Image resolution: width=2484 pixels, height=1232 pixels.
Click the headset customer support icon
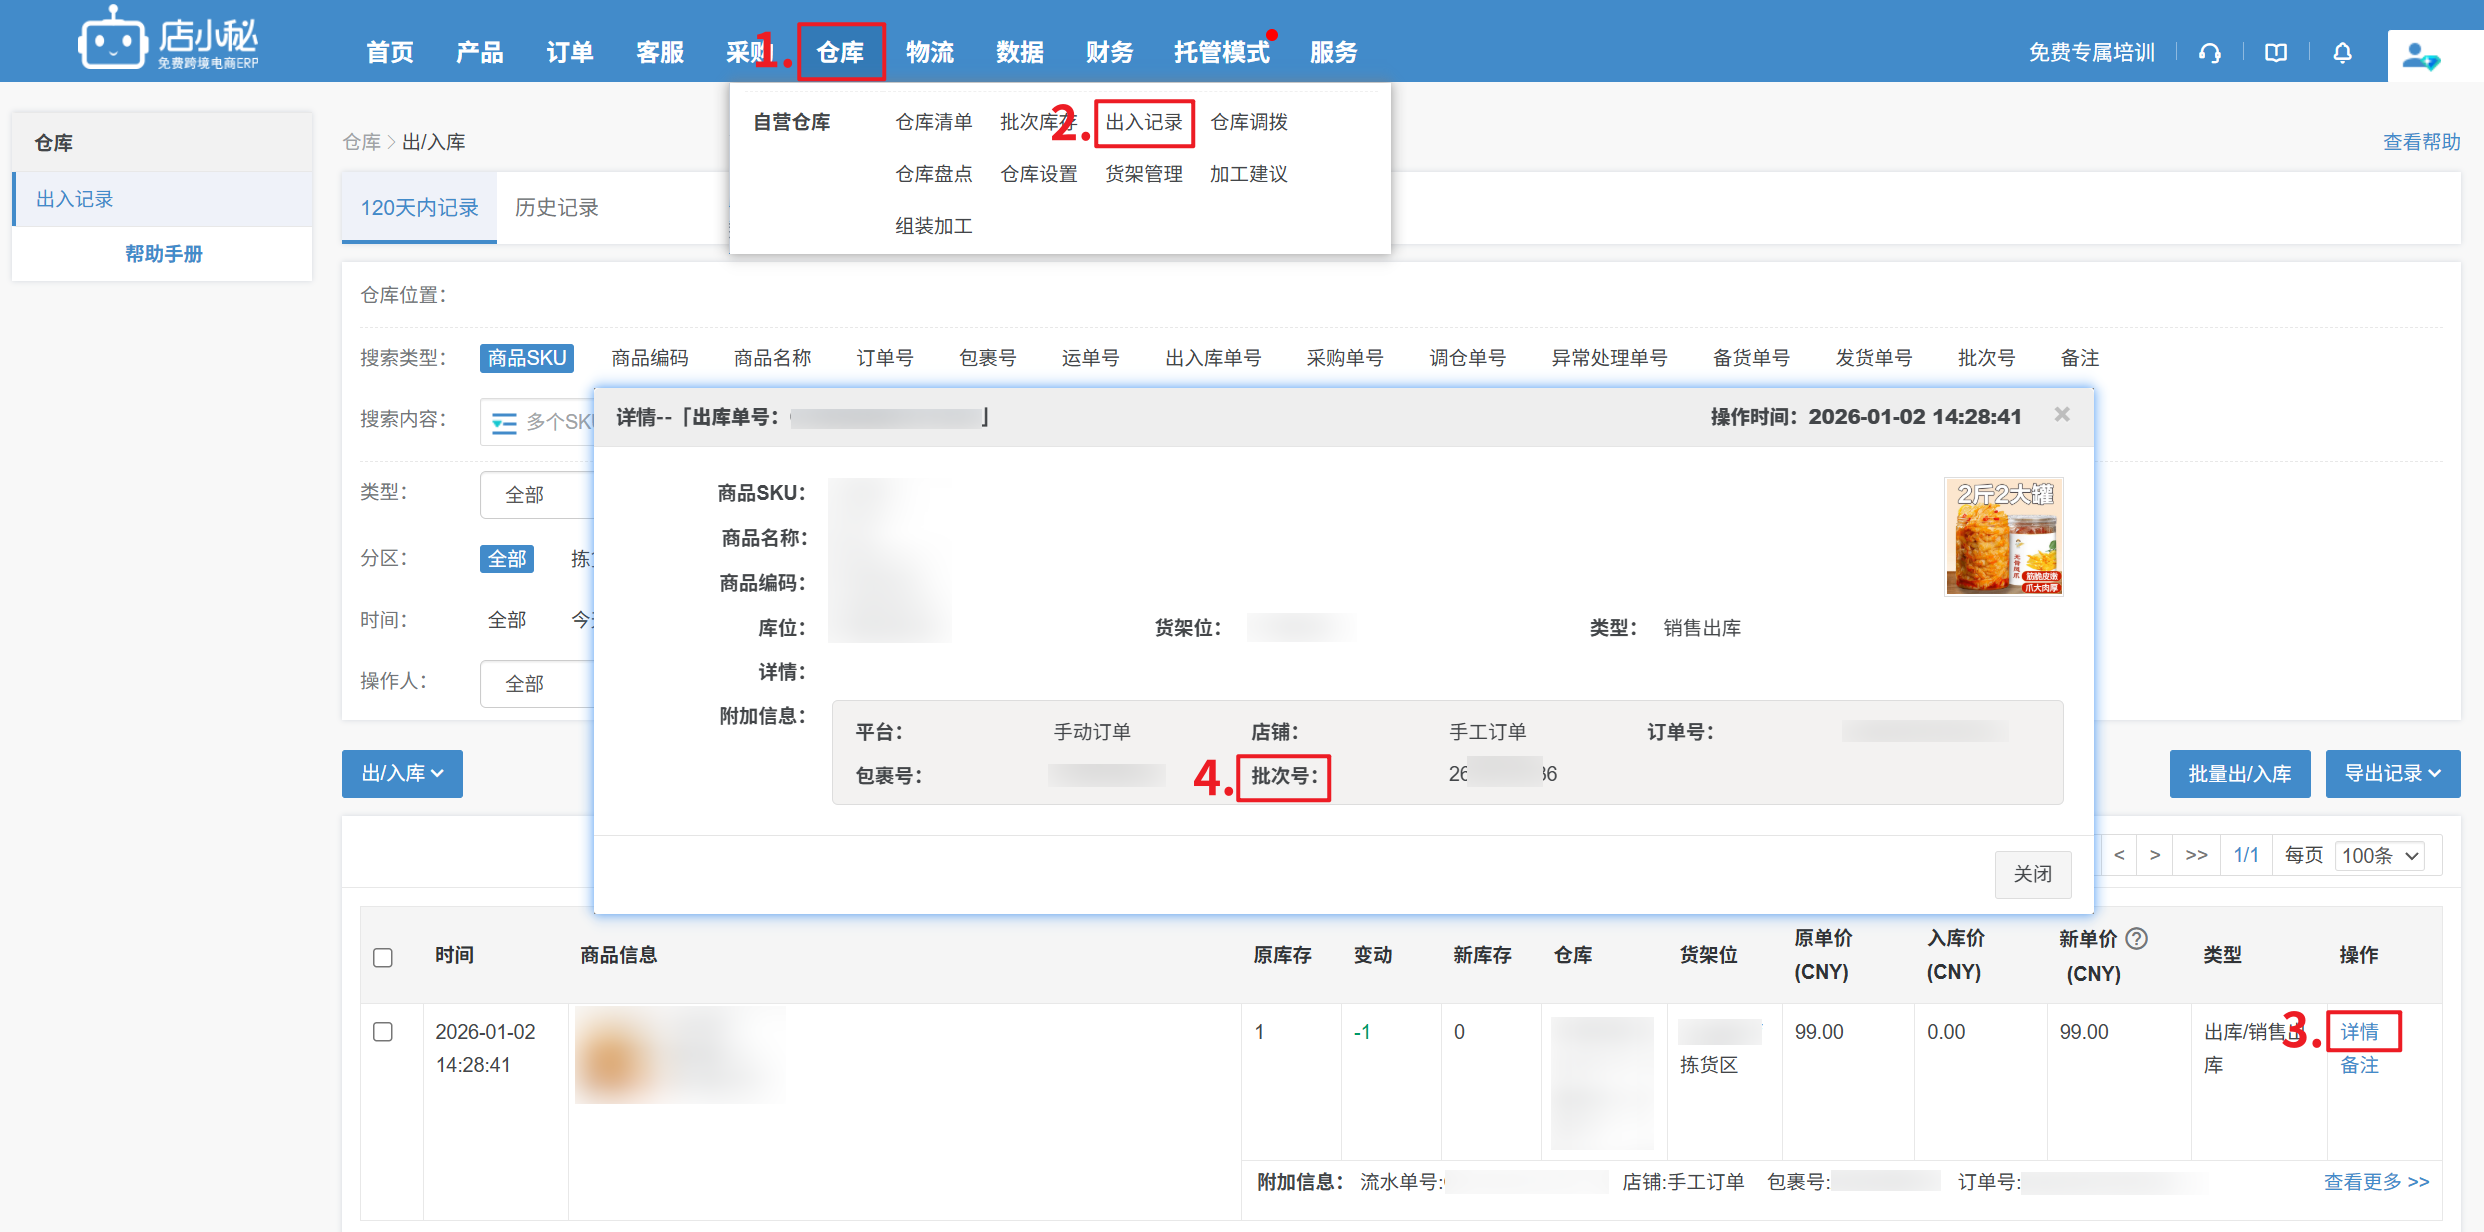click(2210, 53)
